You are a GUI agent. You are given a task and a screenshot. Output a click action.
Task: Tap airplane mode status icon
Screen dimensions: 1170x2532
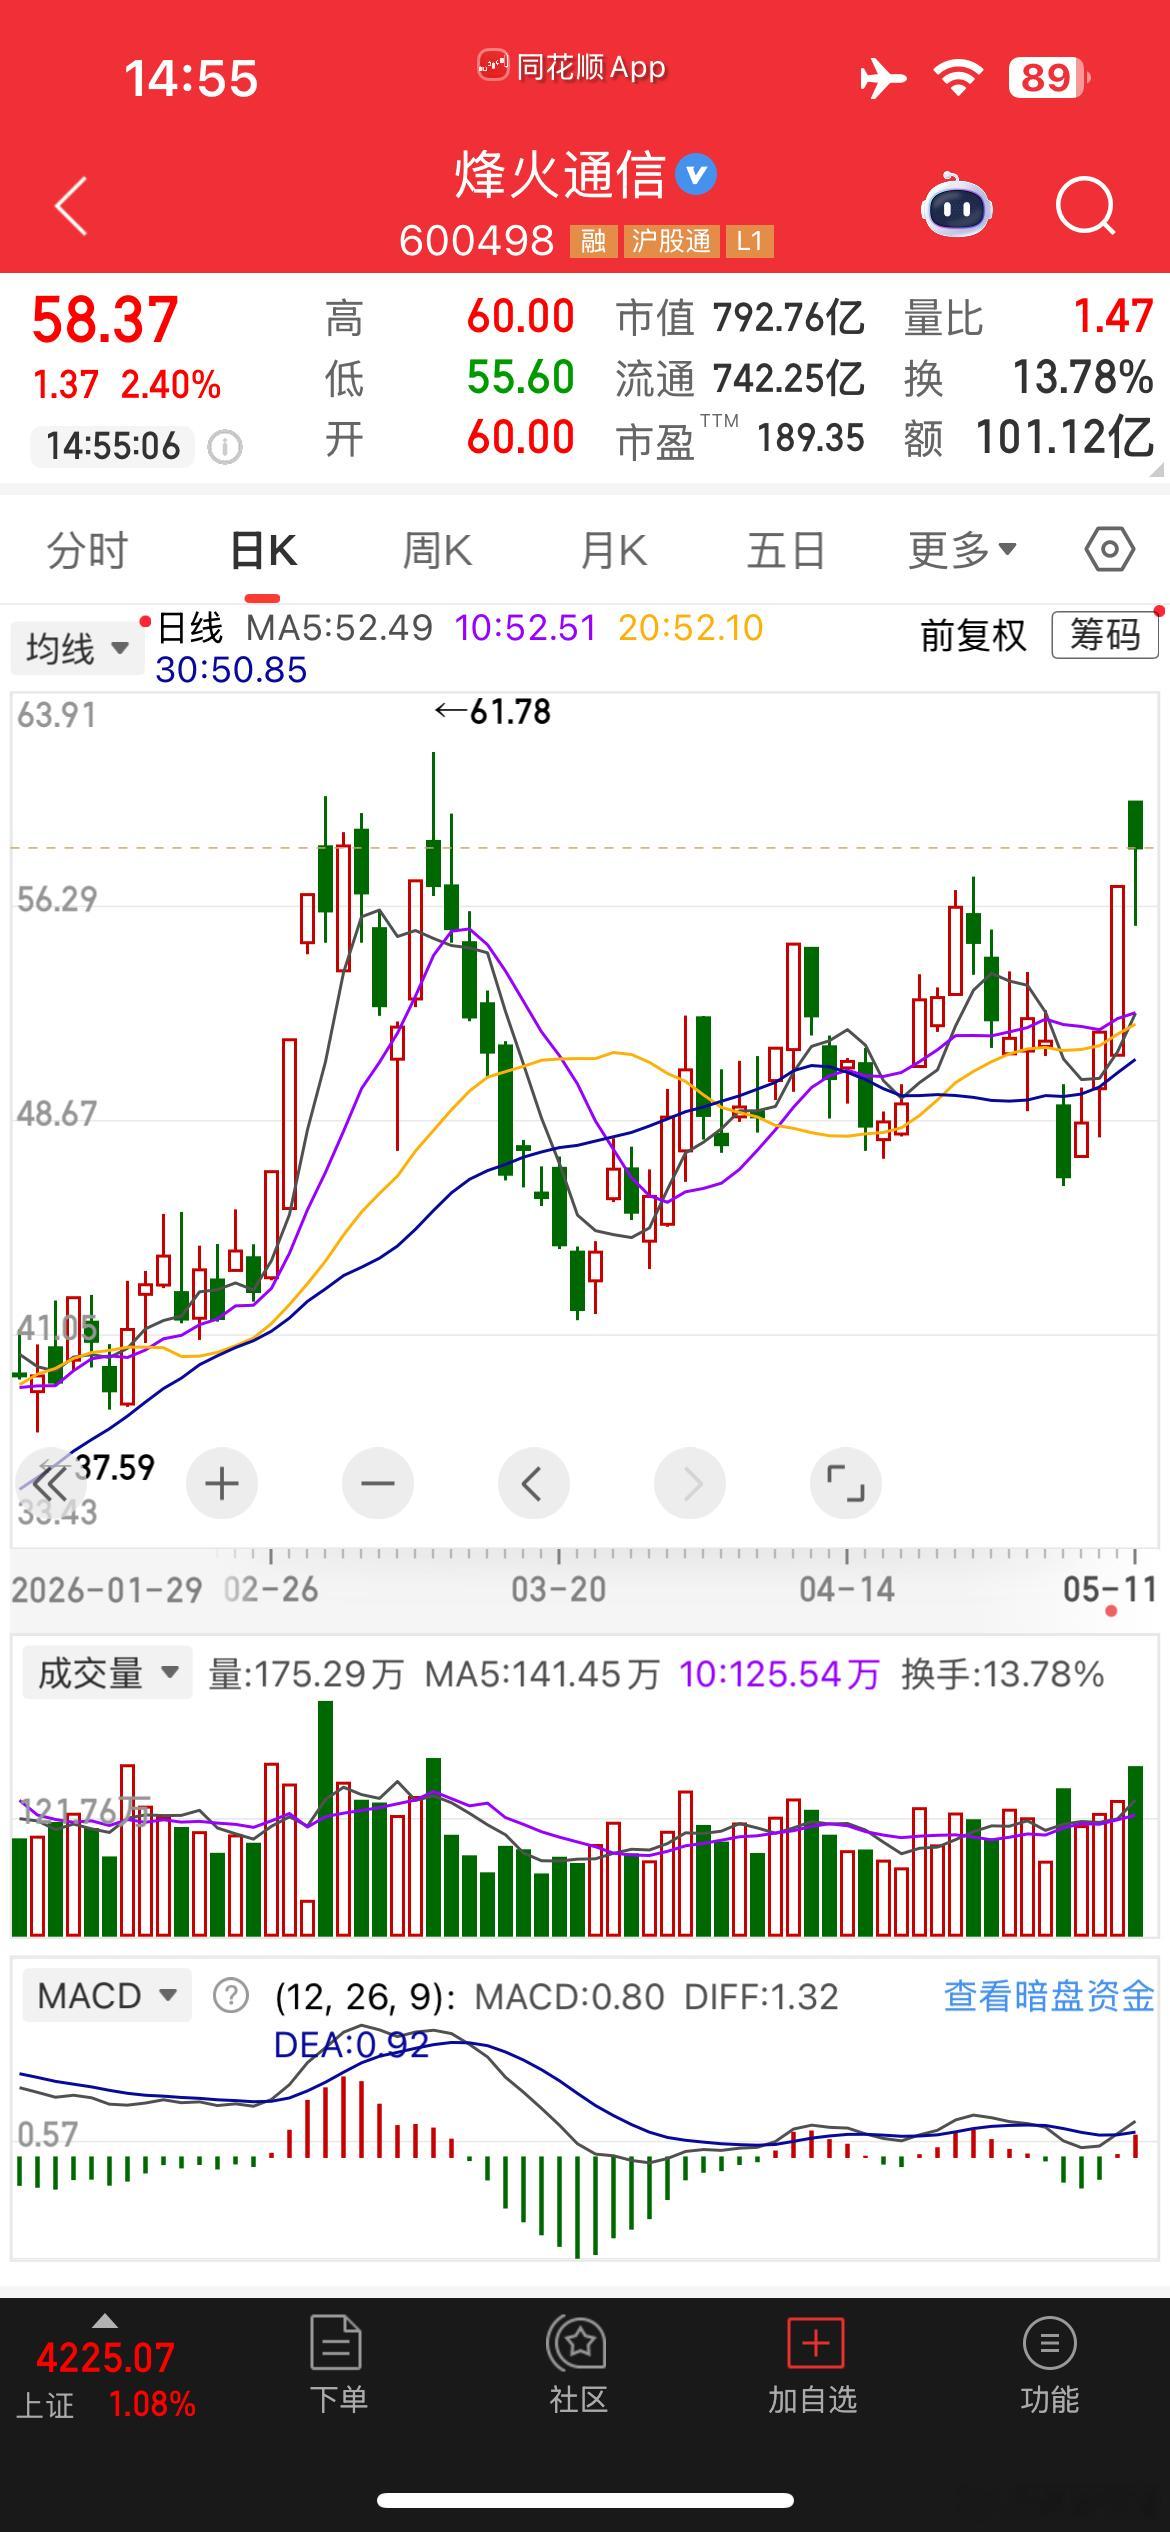pos(882,77)
